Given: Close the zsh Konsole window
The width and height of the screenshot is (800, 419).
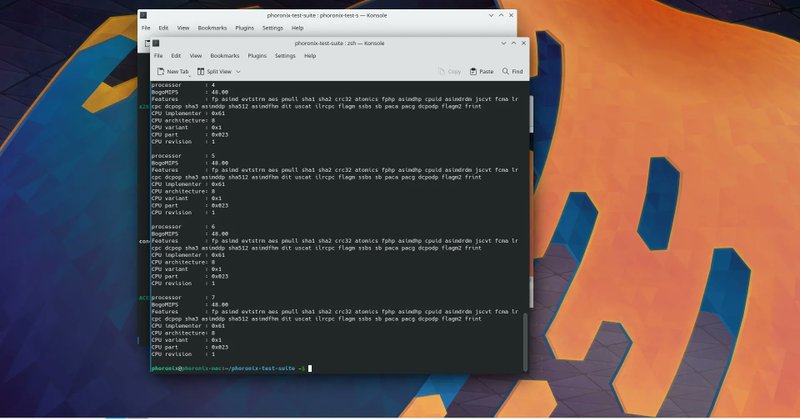Looking at the screenshot, I should pyautogui.click(x=523, y=43).
